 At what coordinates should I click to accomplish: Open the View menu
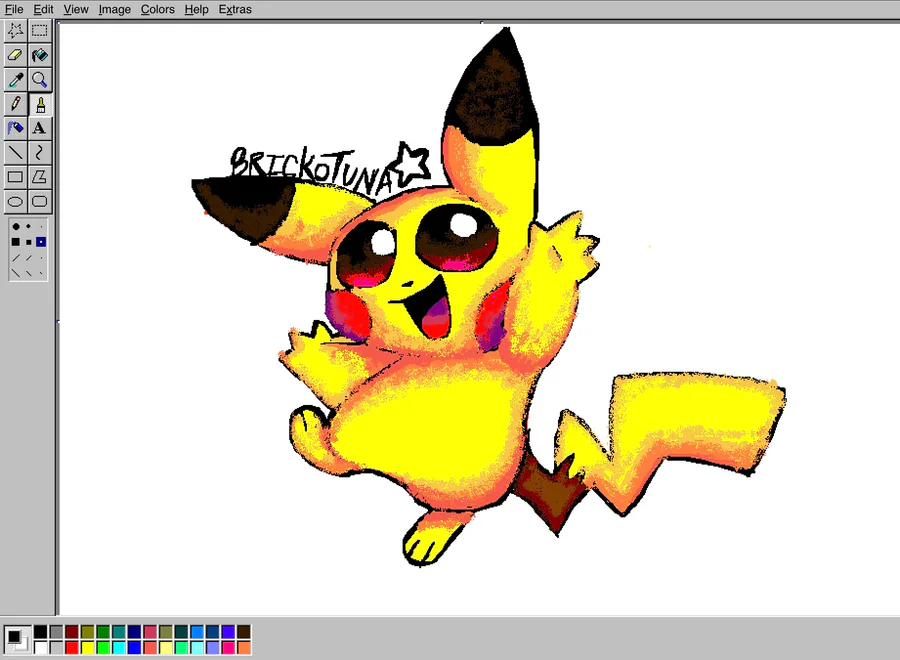(x=76, y=9)
